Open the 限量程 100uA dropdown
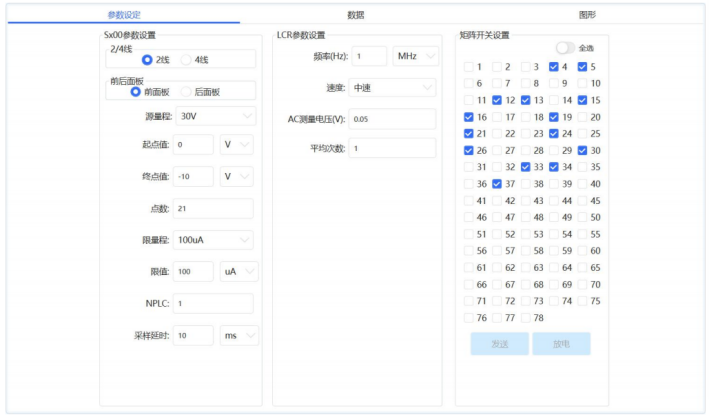Screen dimensions: 709x417 coord(214,240)
